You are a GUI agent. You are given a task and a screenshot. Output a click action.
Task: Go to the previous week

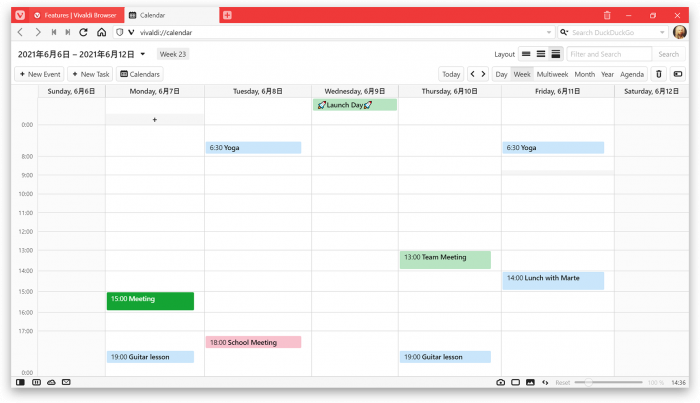[x=472, y=74]
